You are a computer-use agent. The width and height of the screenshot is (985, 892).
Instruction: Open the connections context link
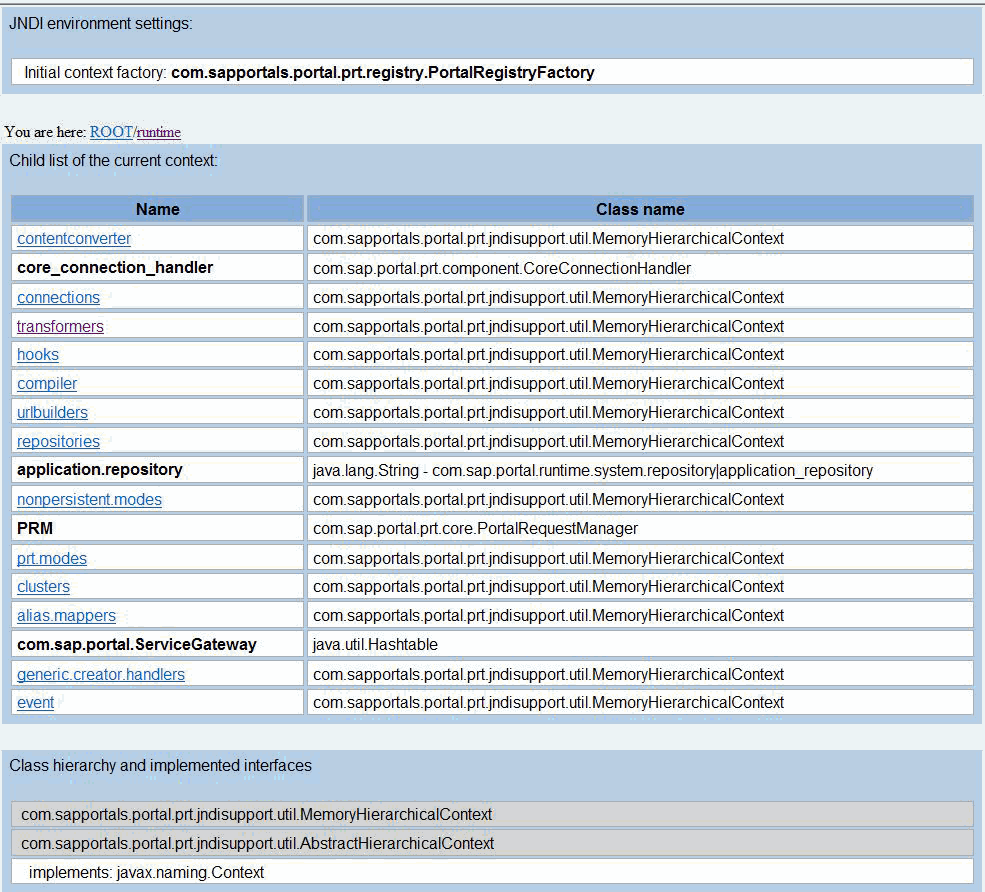click(58, 298)
